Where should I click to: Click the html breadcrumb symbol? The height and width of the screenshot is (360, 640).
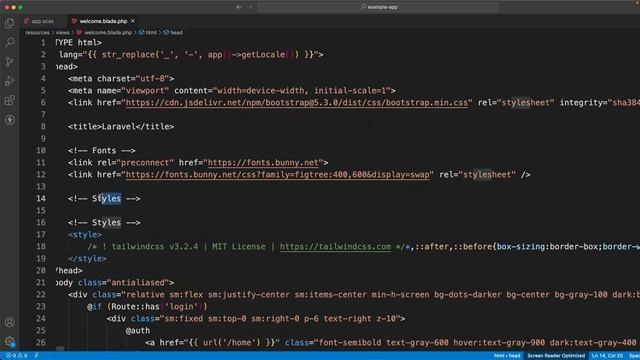pyautogui.click(x=148, y=33)
